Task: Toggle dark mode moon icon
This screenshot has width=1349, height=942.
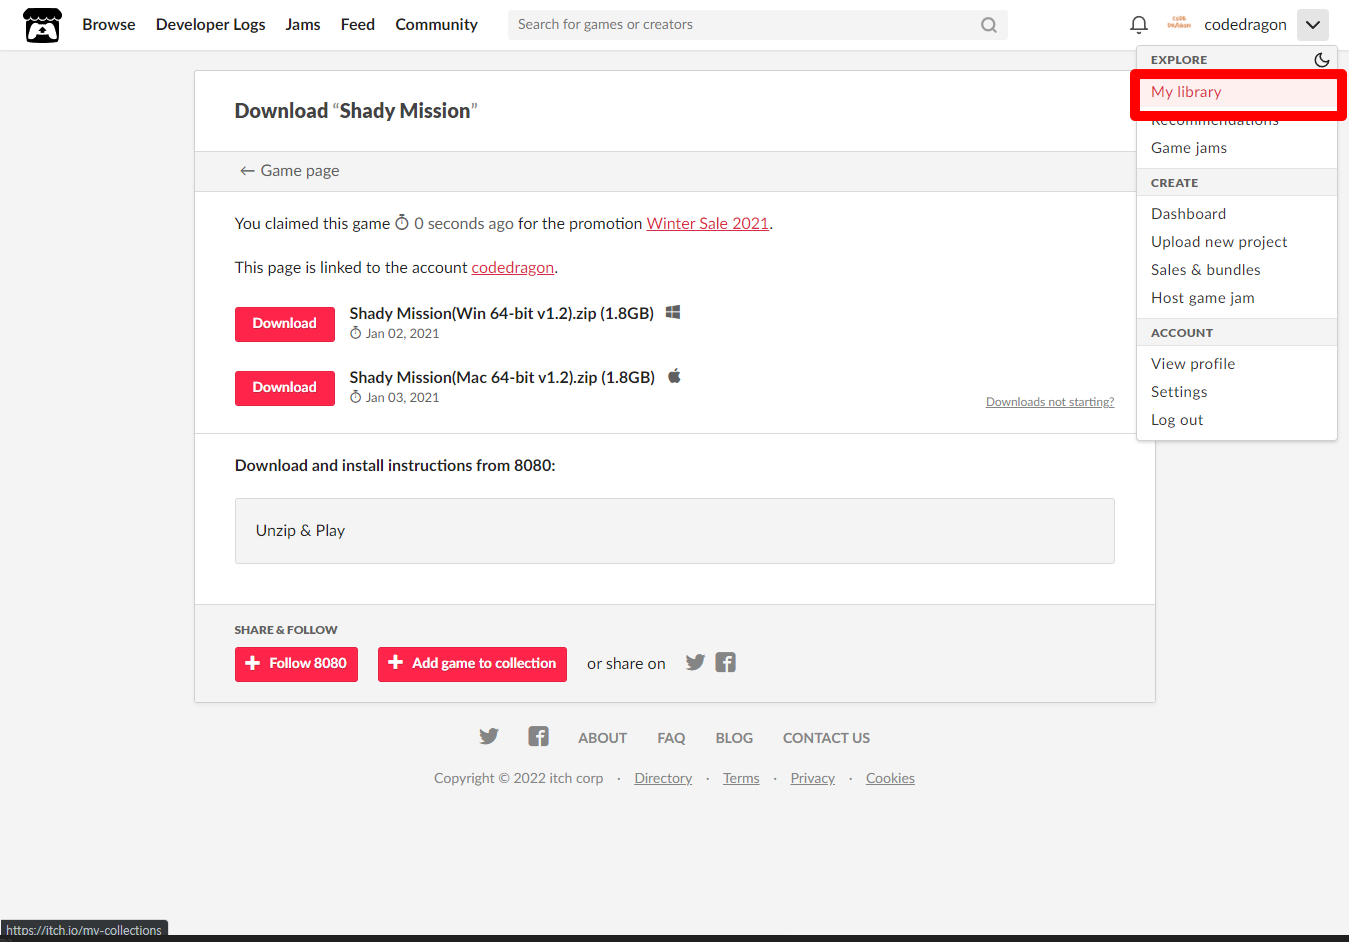Action: [1322, 60]
